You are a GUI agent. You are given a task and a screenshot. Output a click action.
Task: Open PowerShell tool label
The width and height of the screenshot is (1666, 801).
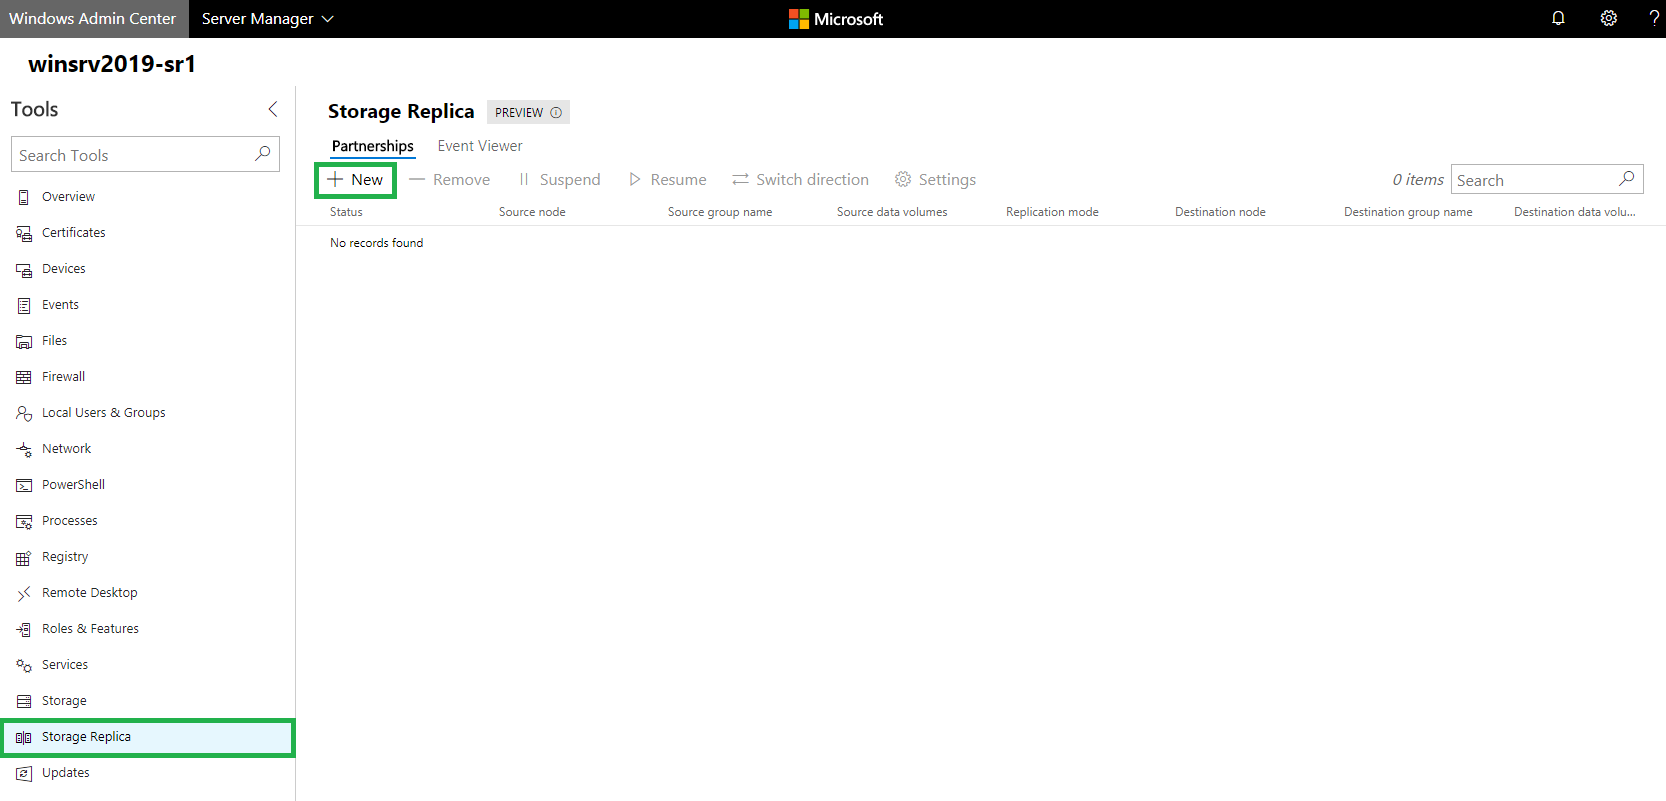click(73, 485)
